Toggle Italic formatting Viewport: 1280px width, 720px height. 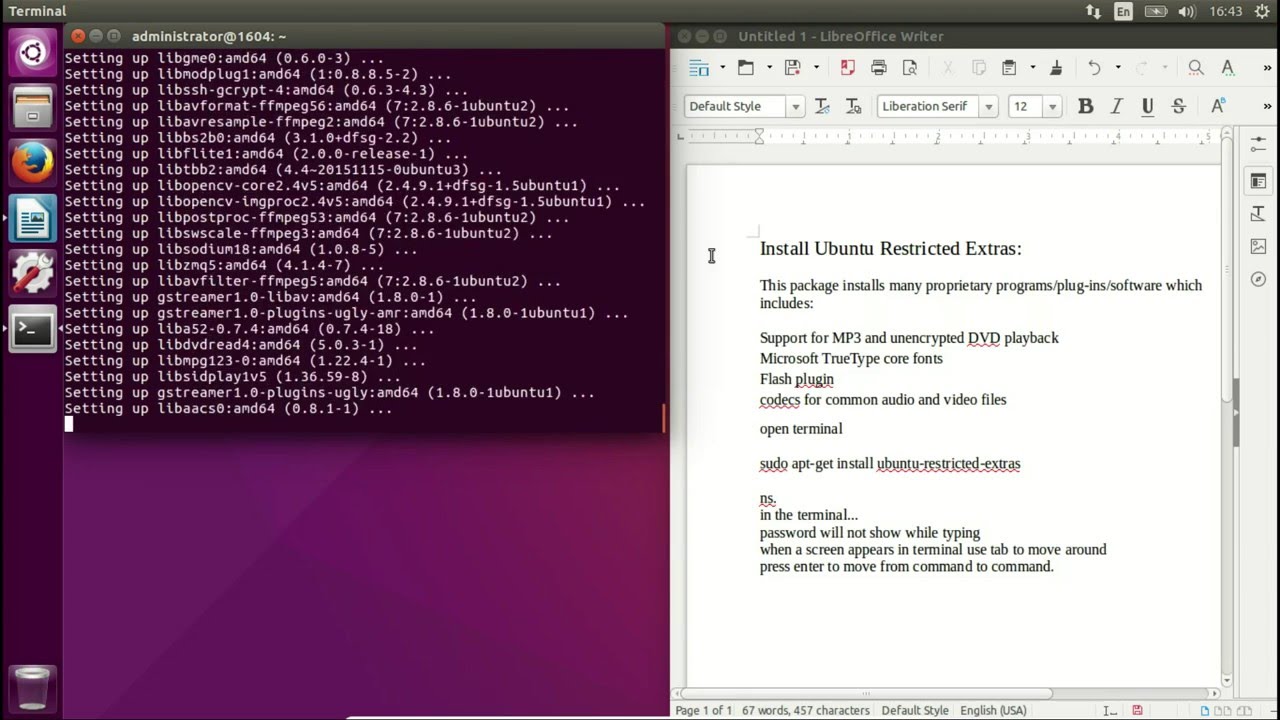pos(1117,106)
